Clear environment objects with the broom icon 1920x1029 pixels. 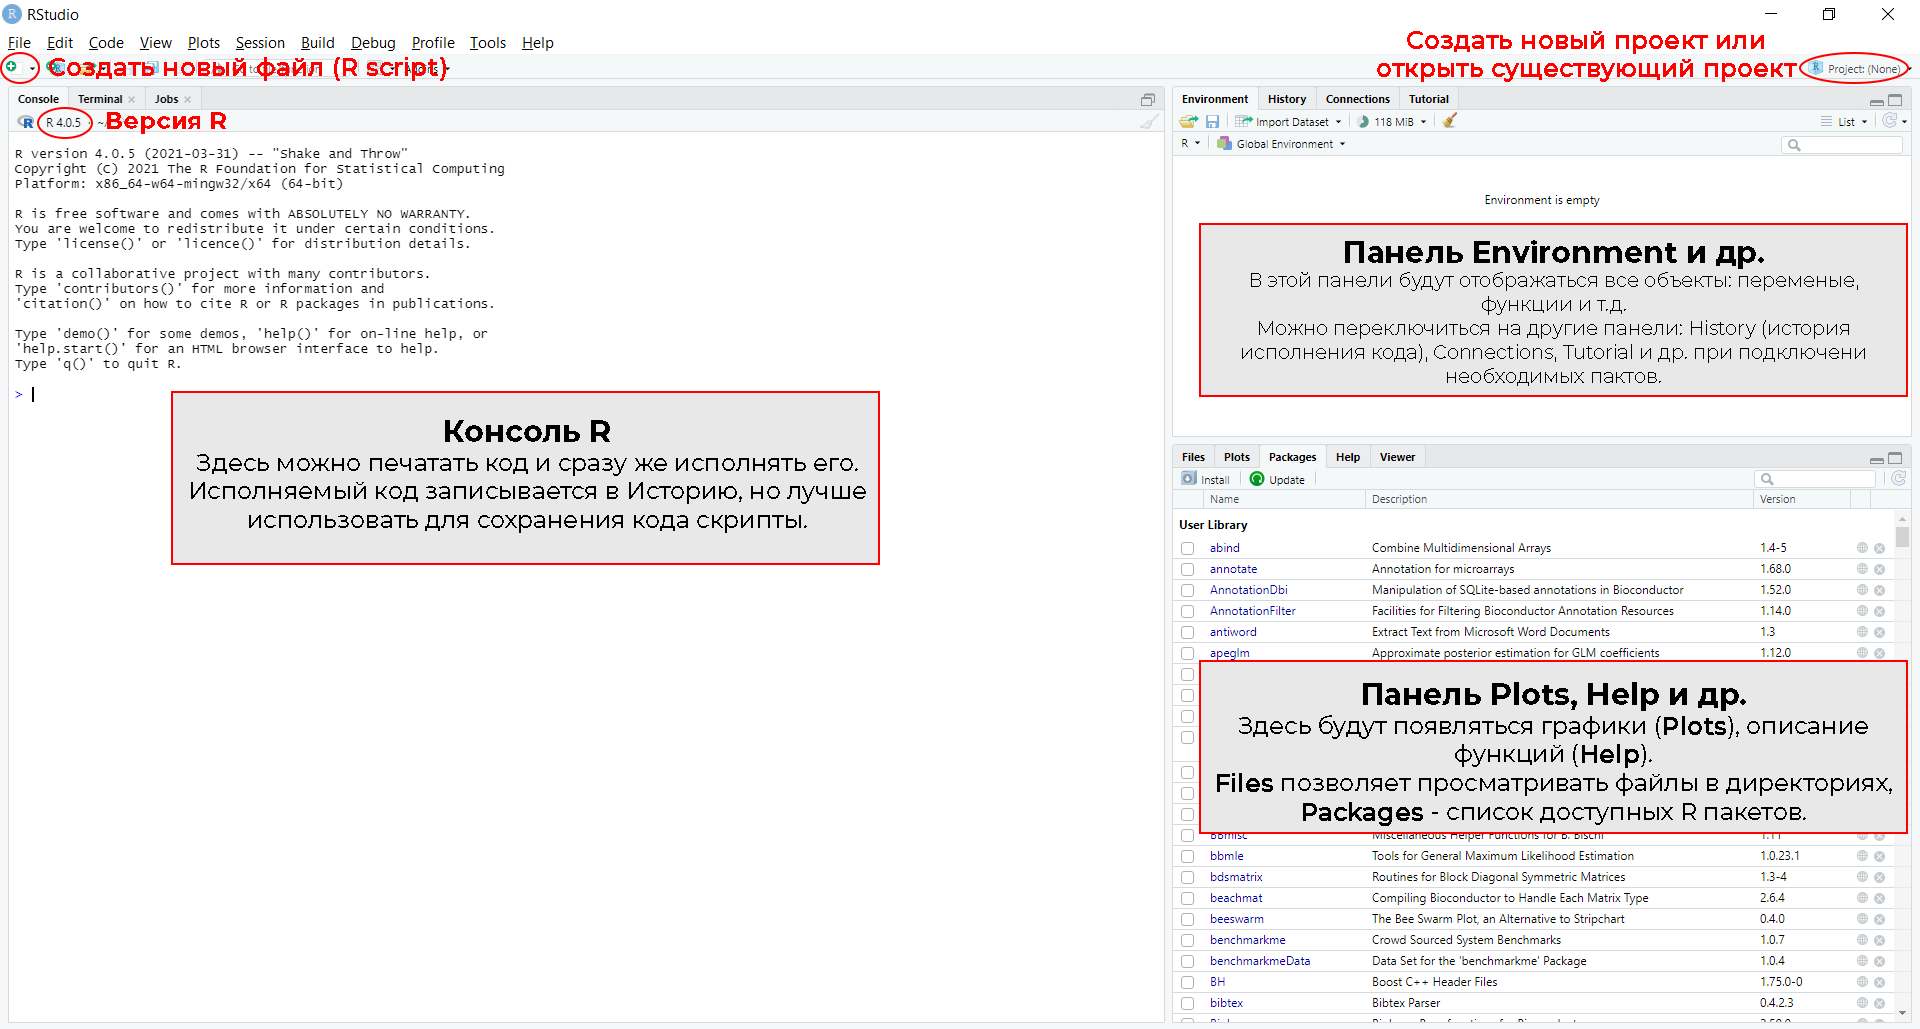pyautogui.click(x=1450, y=121)
